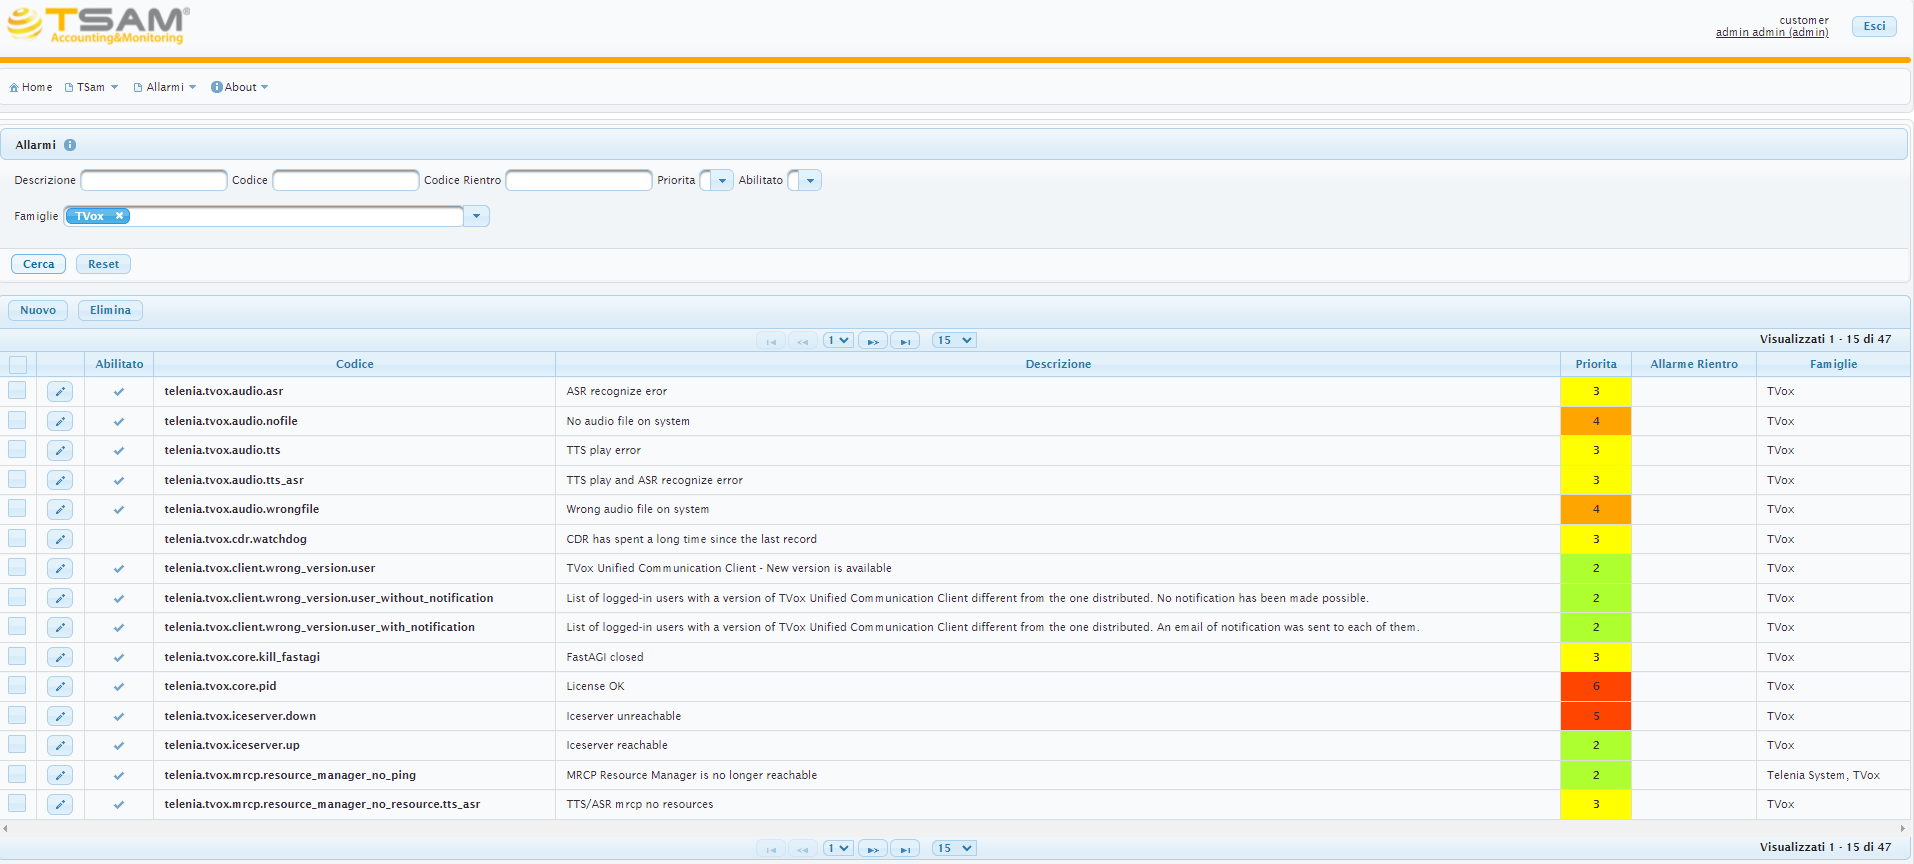Click the Cerca button
1914x864 pixels.
[x=39, y=264]
